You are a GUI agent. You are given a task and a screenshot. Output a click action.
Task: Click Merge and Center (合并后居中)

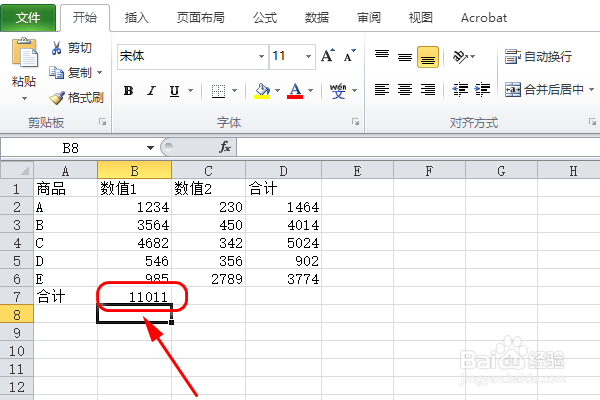click(544, 90)
